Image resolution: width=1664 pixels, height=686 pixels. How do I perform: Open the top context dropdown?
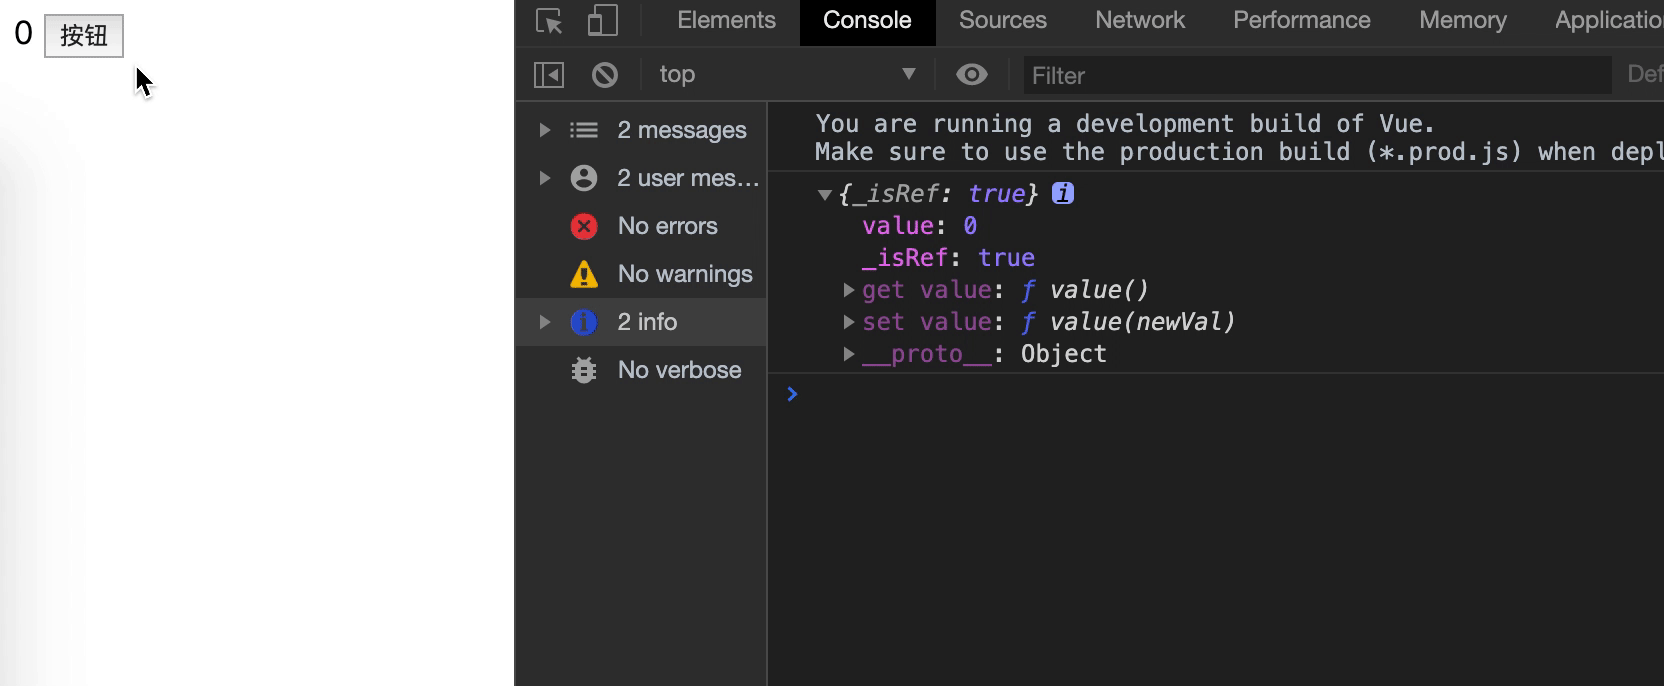pyautogui.click(x=786, y=75)
